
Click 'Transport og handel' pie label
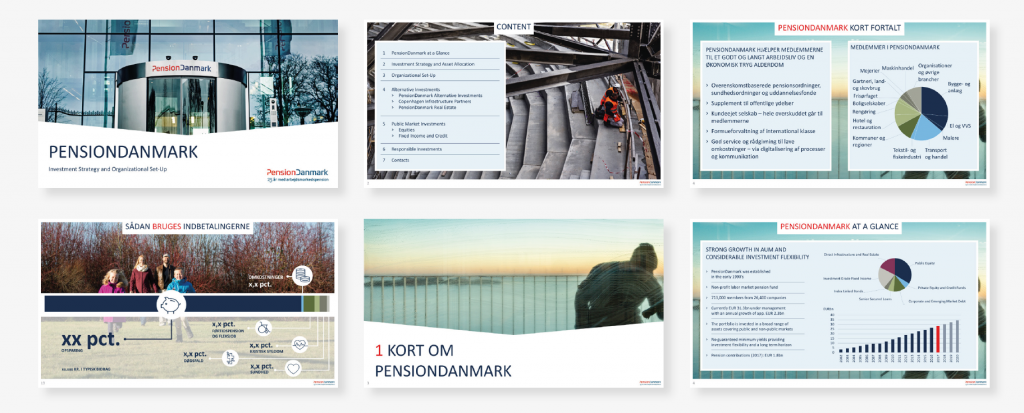[936, 154]
